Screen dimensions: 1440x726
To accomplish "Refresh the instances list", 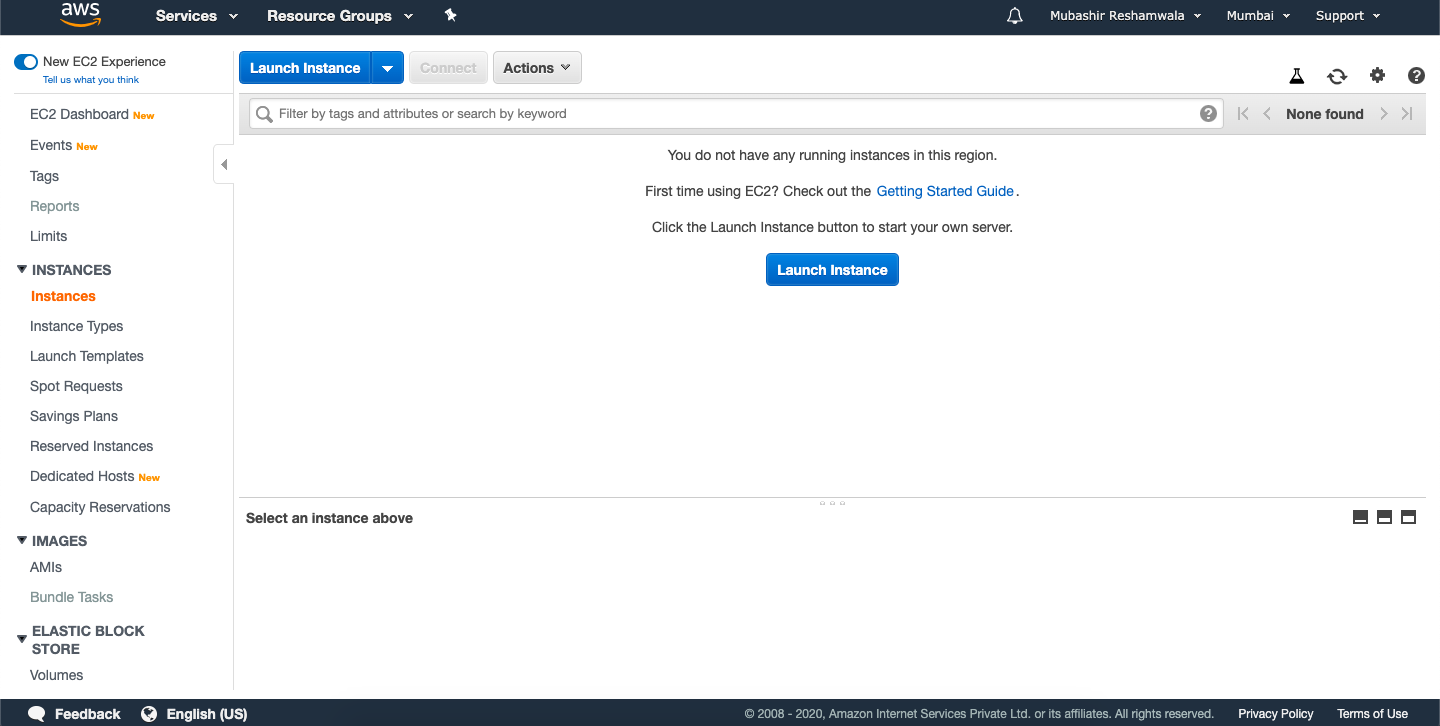I will coord(1337,76).
